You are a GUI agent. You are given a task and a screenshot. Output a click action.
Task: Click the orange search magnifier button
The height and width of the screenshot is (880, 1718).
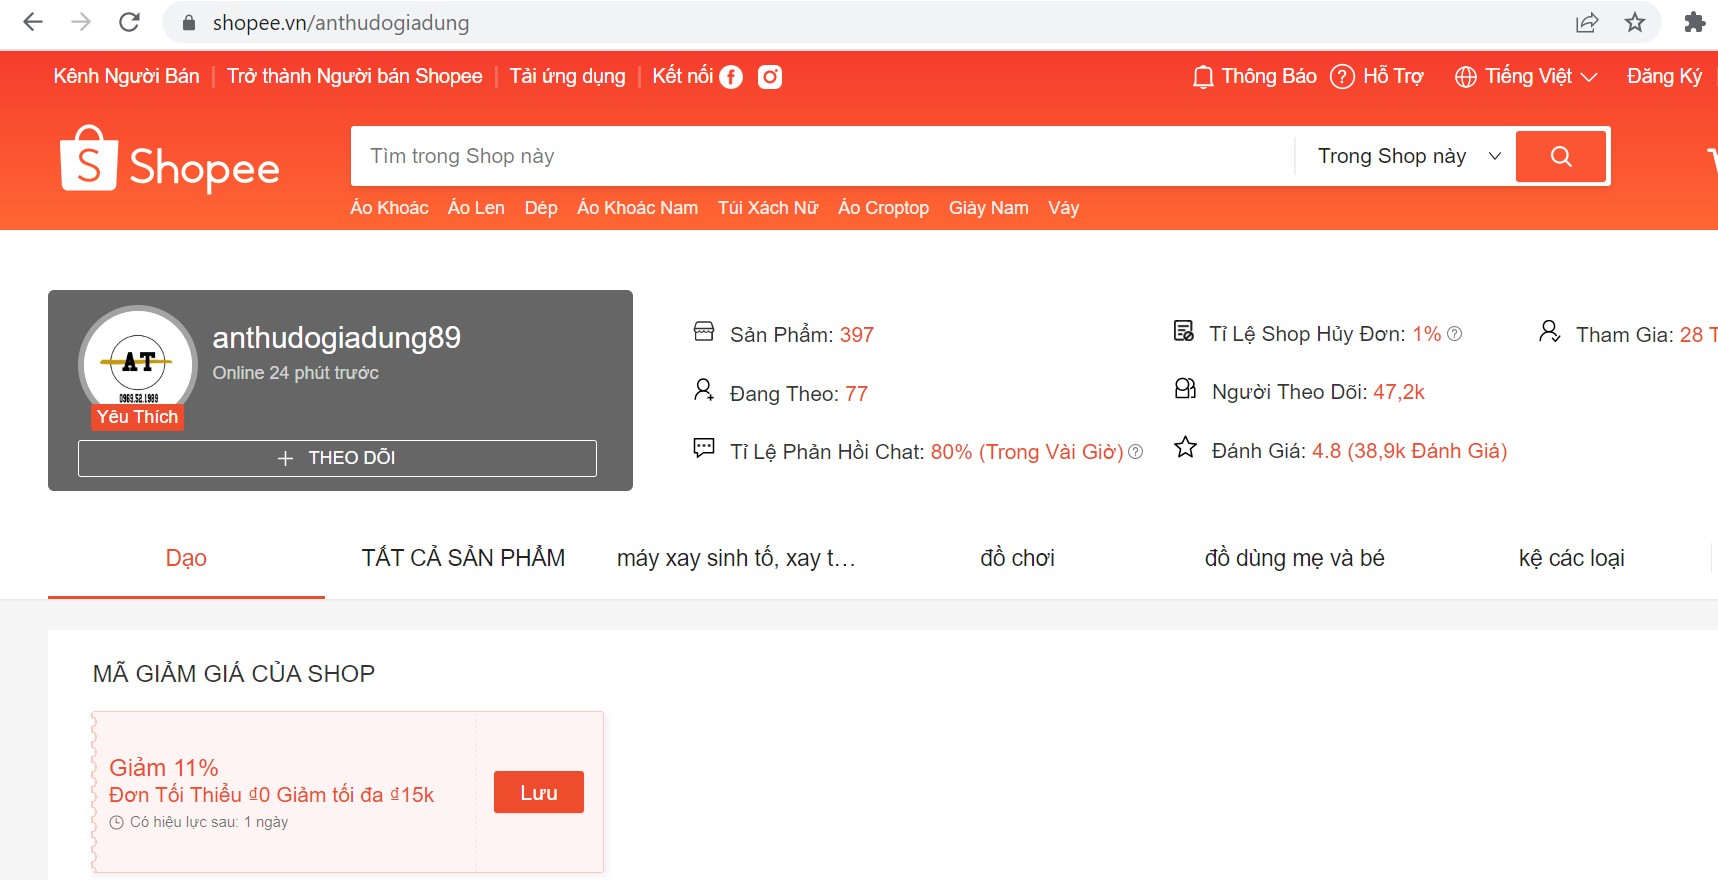point(1560,156)
